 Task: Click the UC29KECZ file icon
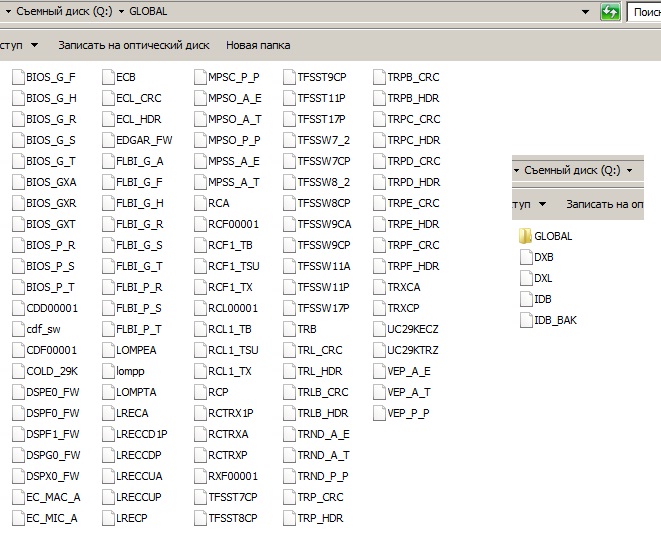(379, 329)
